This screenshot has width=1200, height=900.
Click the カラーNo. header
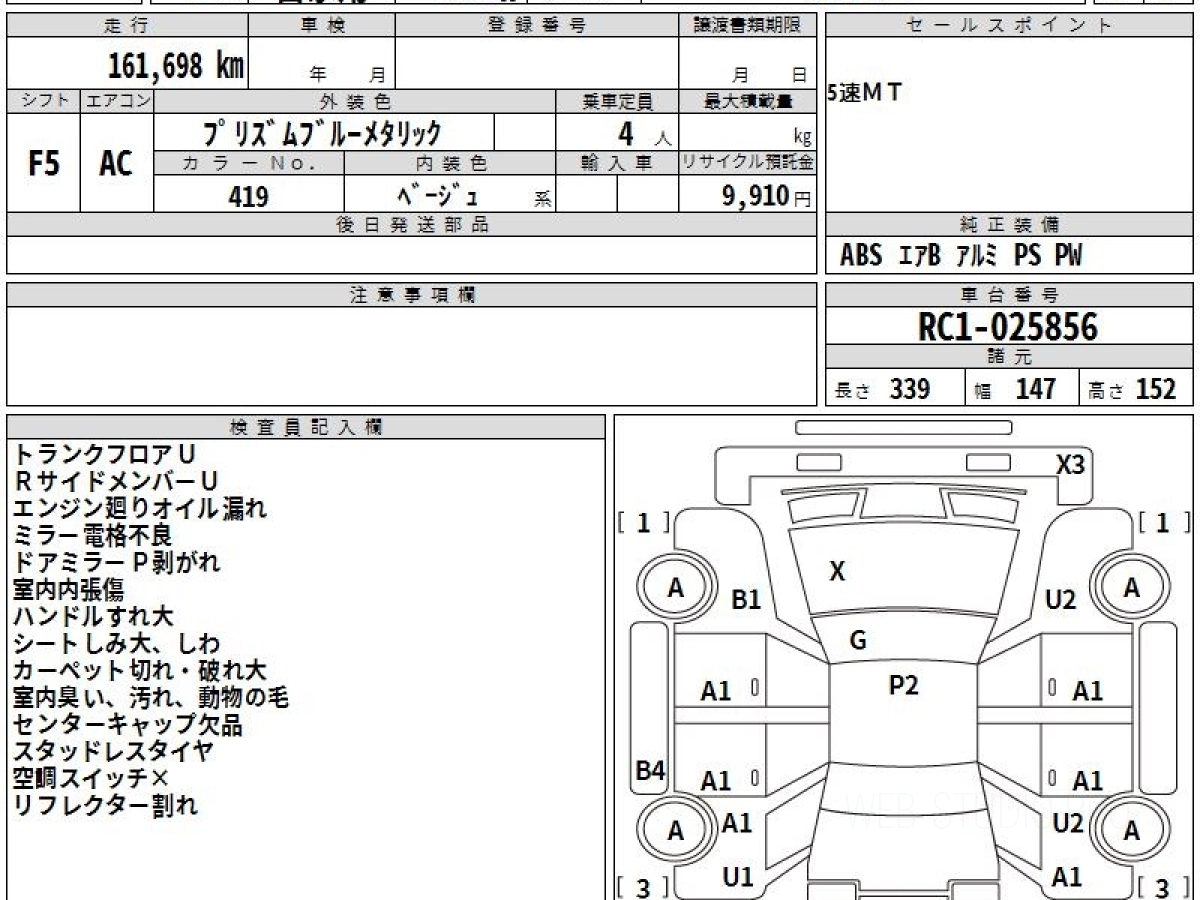[249, 163]
